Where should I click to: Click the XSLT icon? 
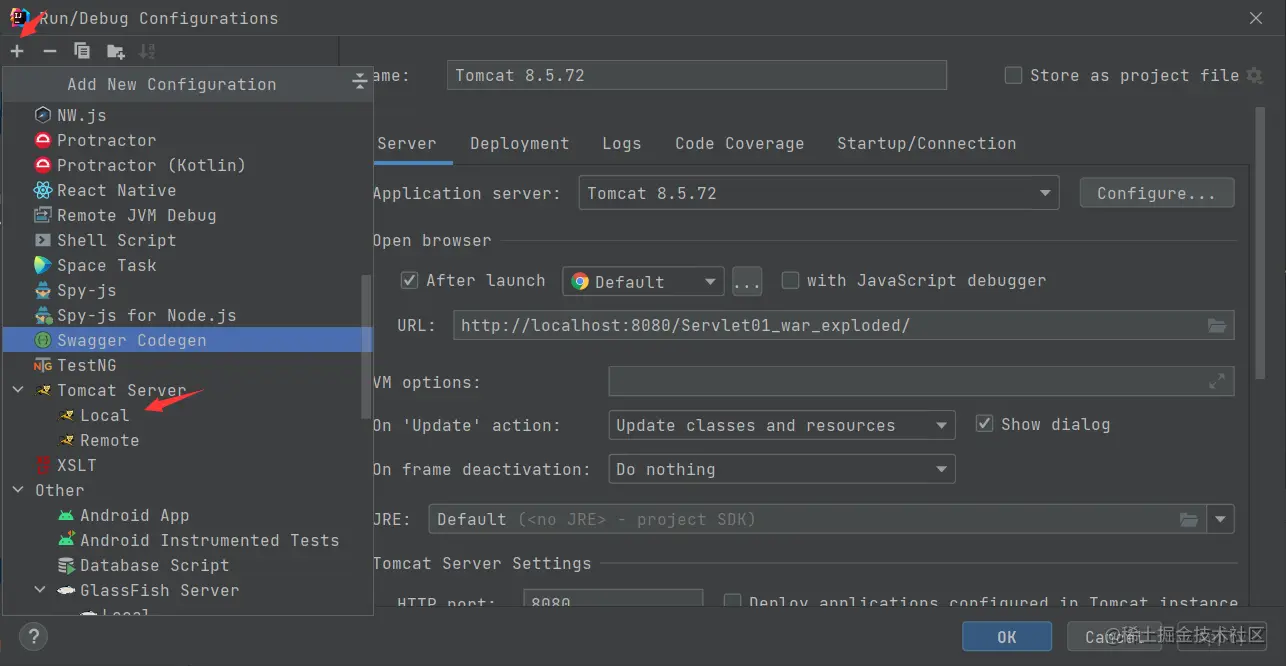tap(43, 465)
